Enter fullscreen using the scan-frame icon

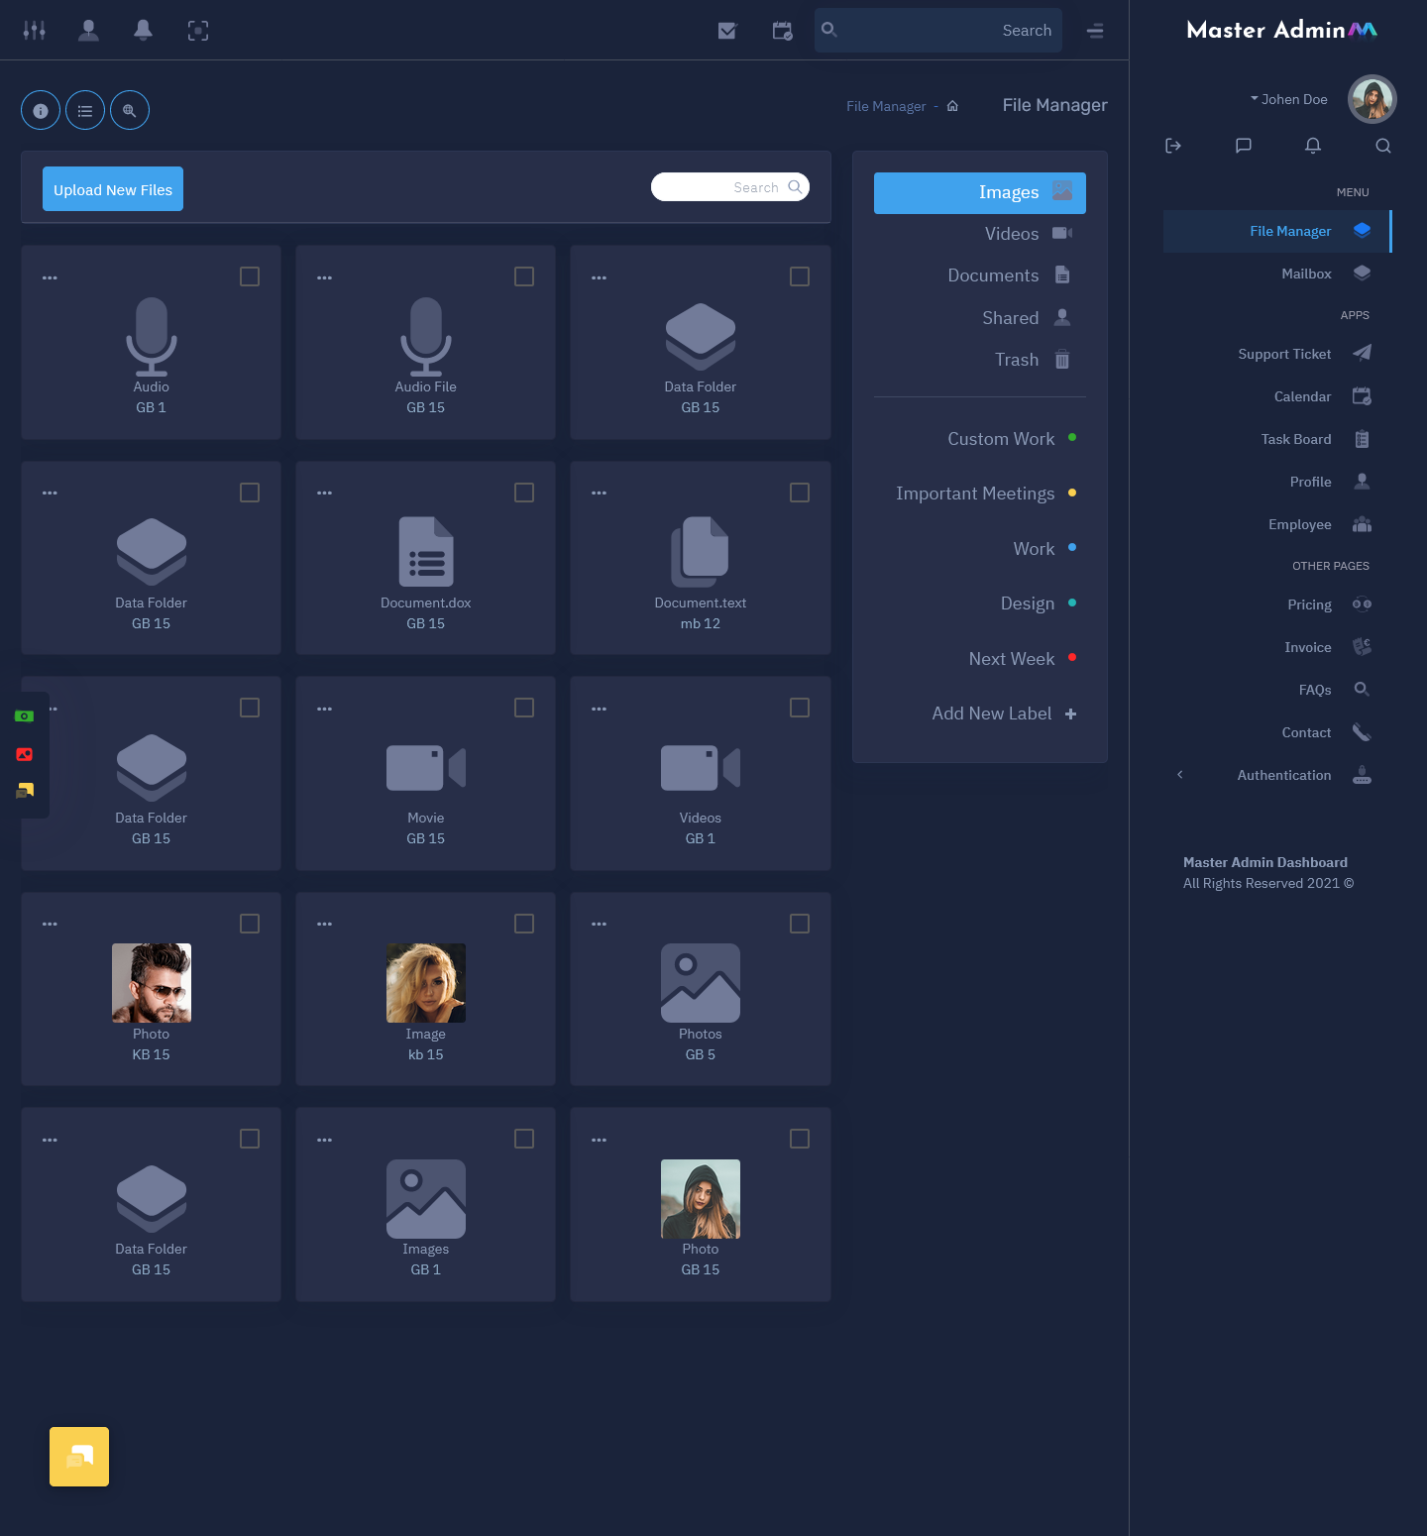pyautogui.click(x=198, y=30)
